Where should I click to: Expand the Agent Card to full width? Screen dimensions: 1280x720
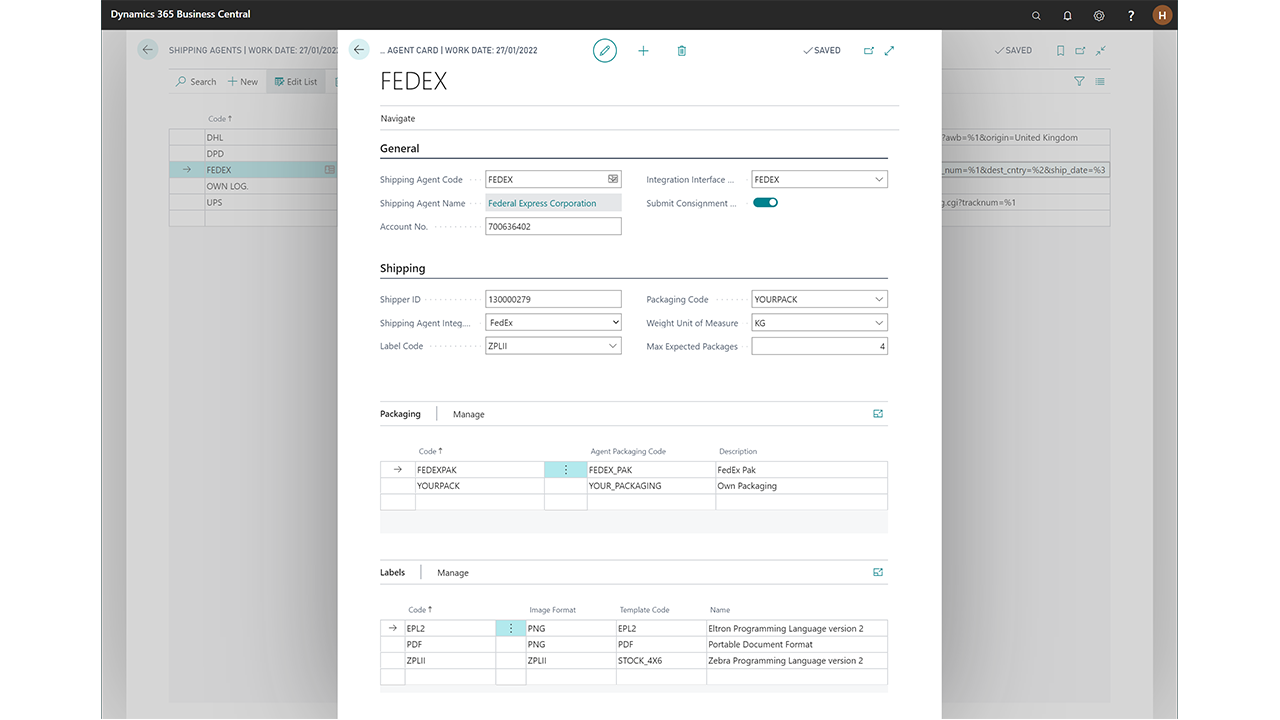pyautogui.click(x=890, y=50)
